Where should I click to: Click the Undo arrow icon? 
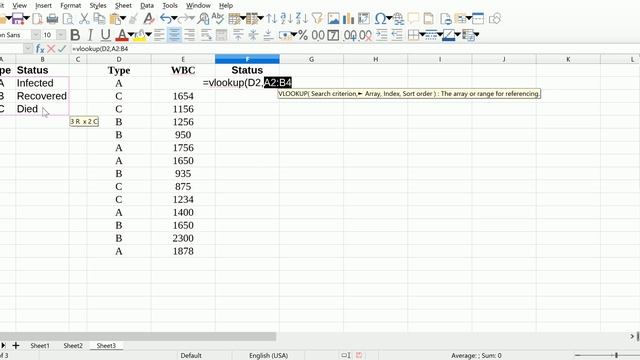165,19
